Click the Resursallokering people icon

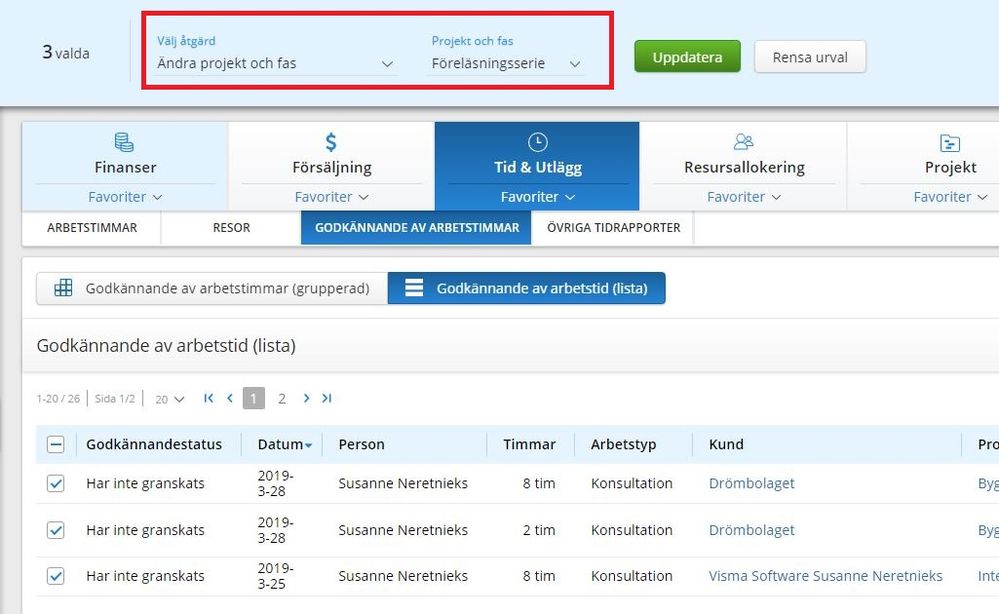(x=744, y=142)
